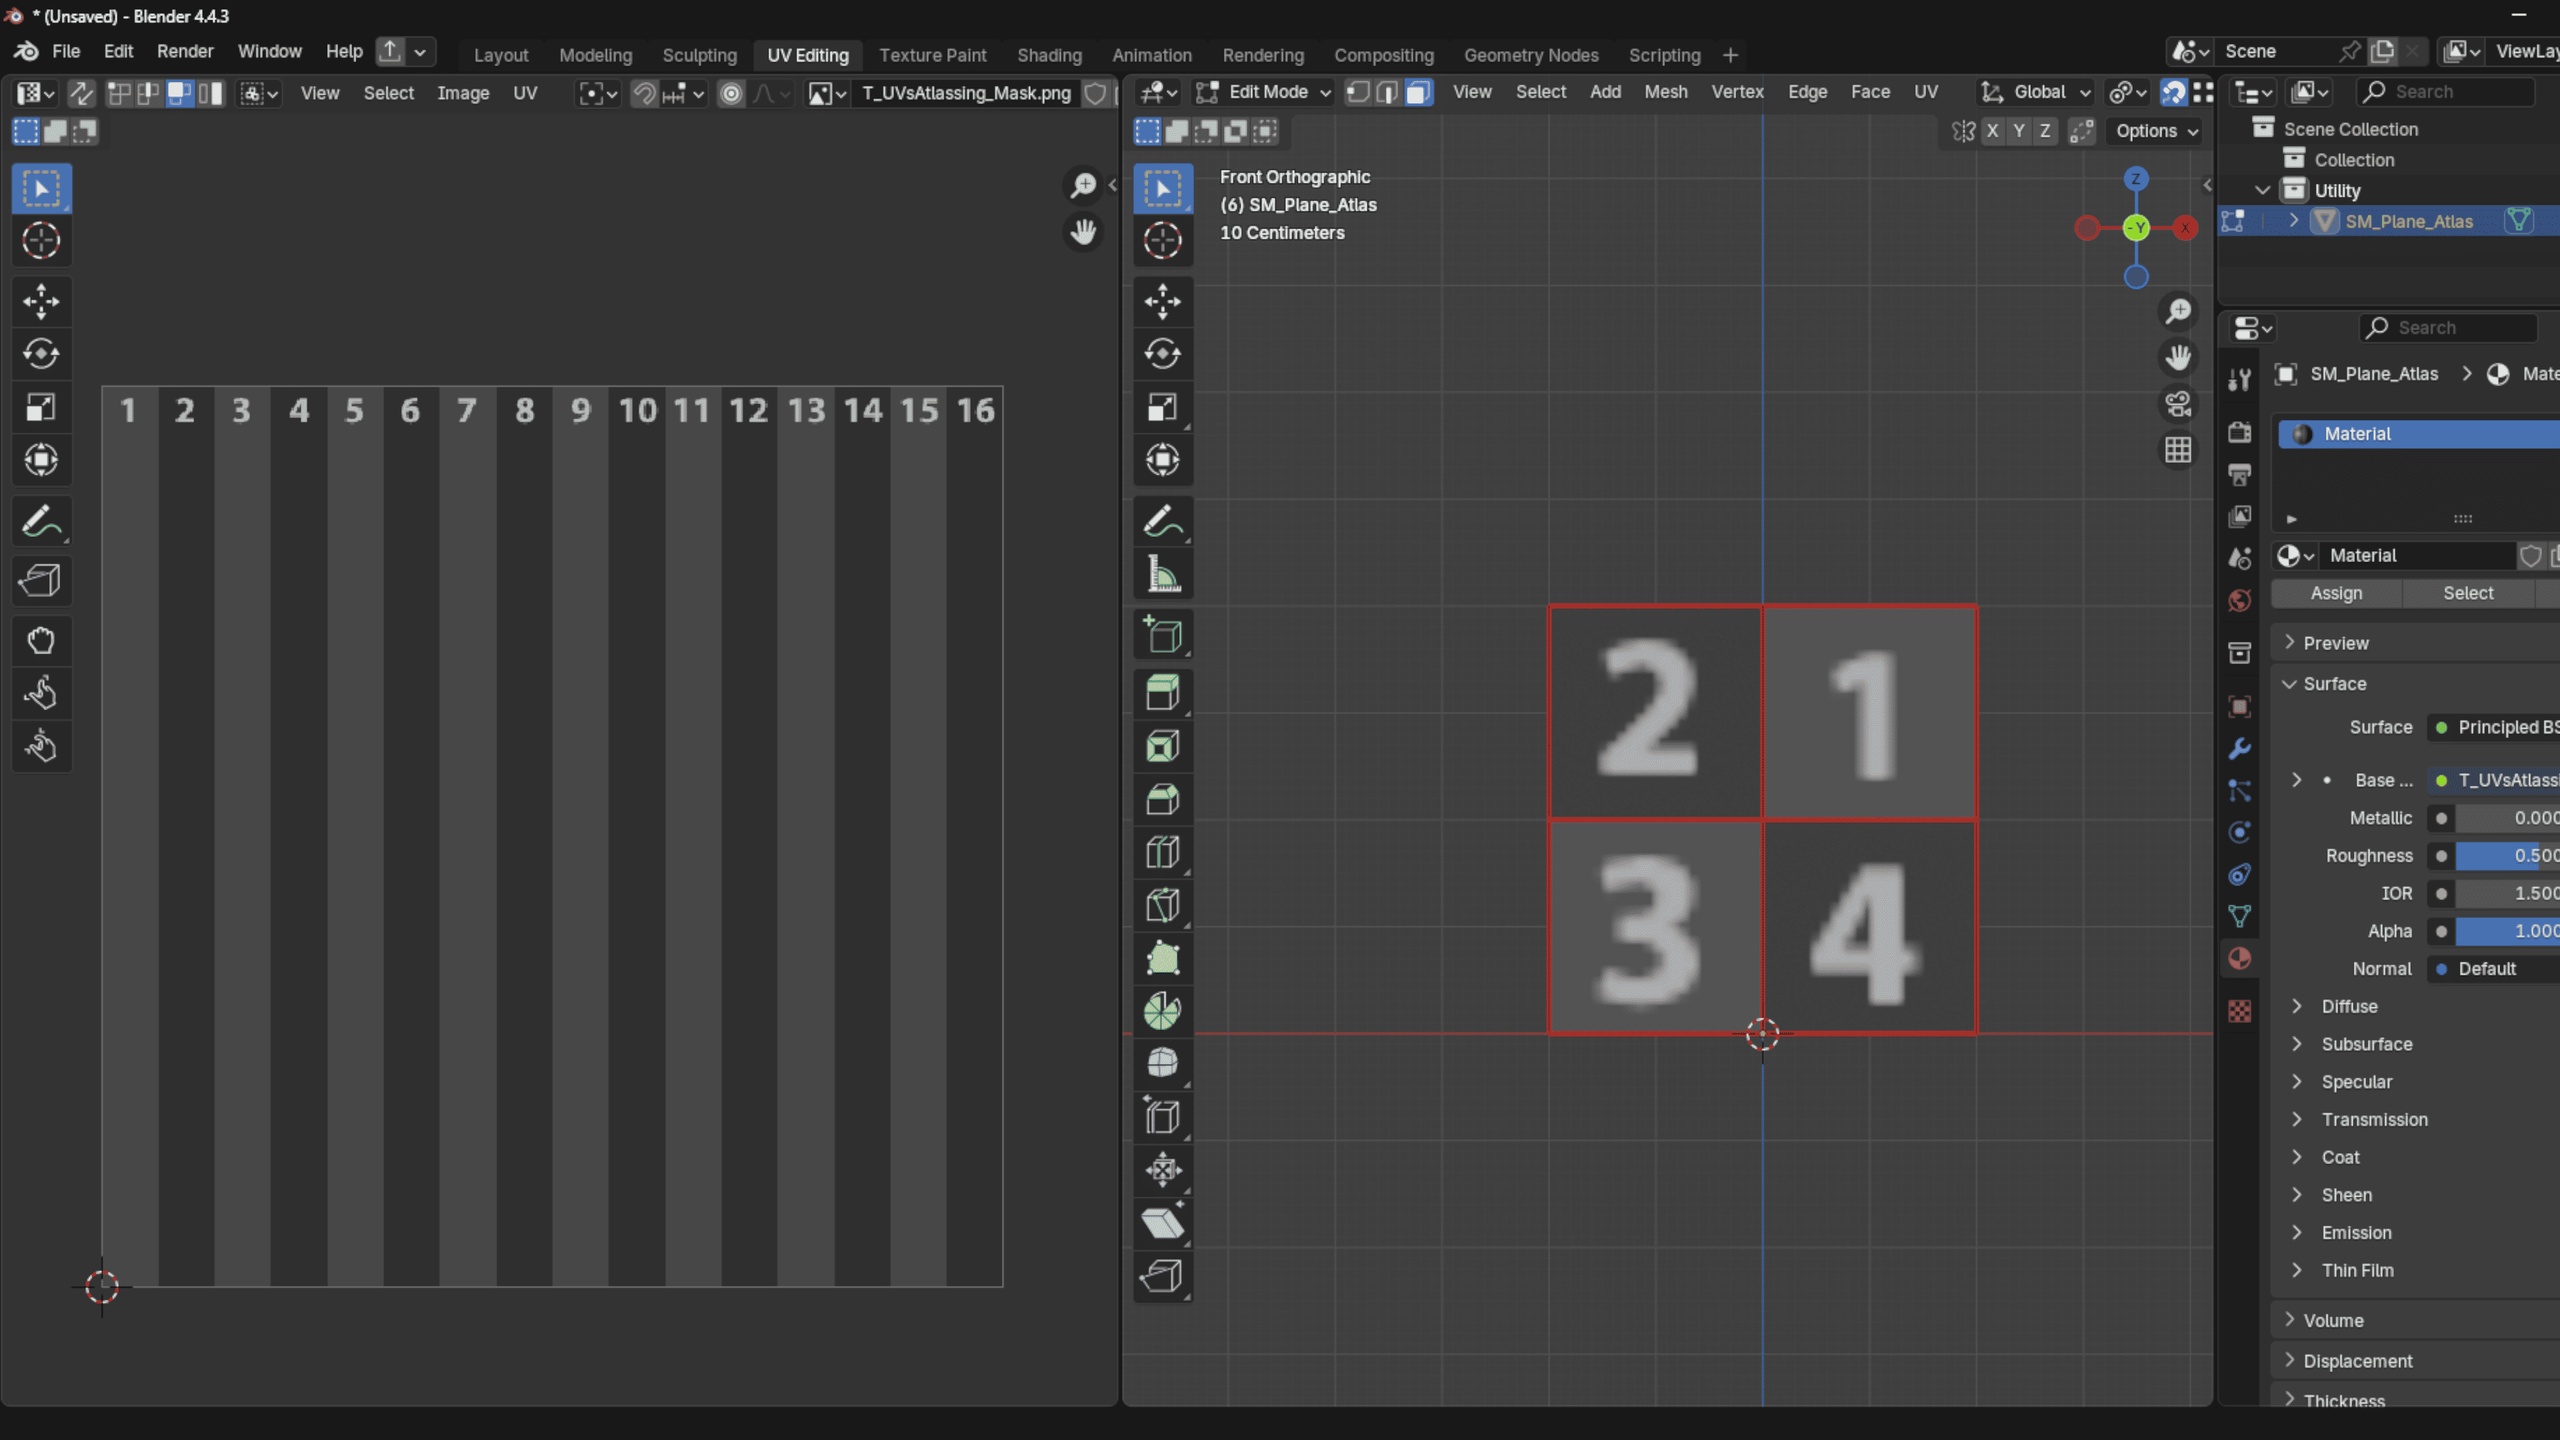The image size is (2560, 1440).
Task: Toggle snapping in the UV editor header
Action: 644,93
